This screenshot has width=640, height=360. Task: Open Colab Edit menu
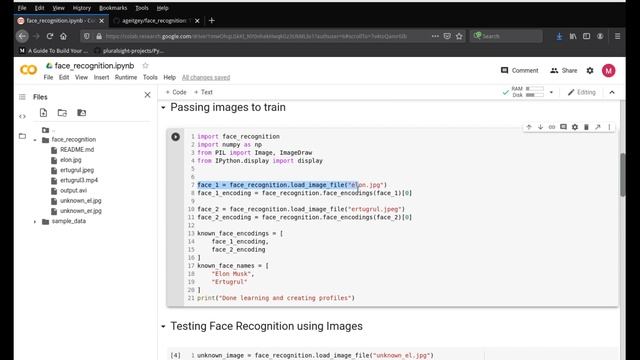[64, 77]
